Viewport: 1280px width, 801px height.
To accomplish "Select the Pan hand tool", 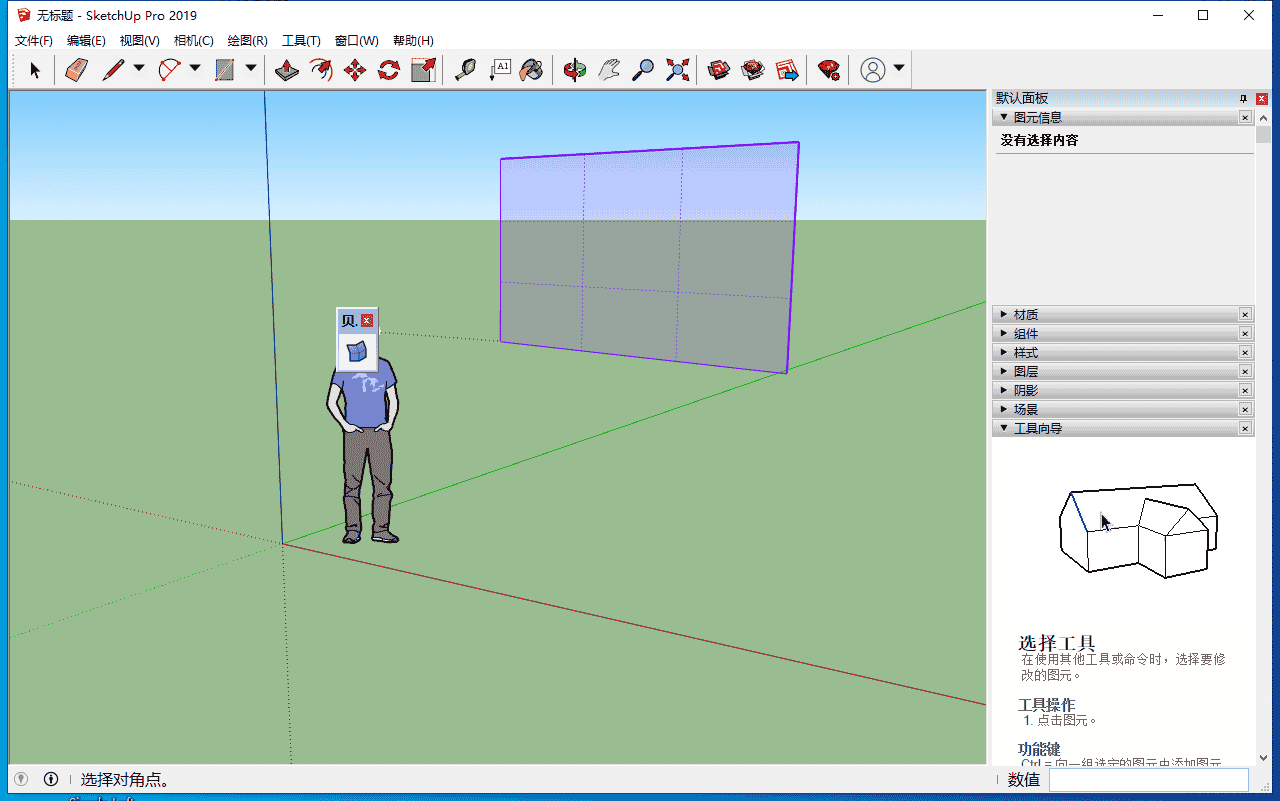I will click(x=609, y=70).
